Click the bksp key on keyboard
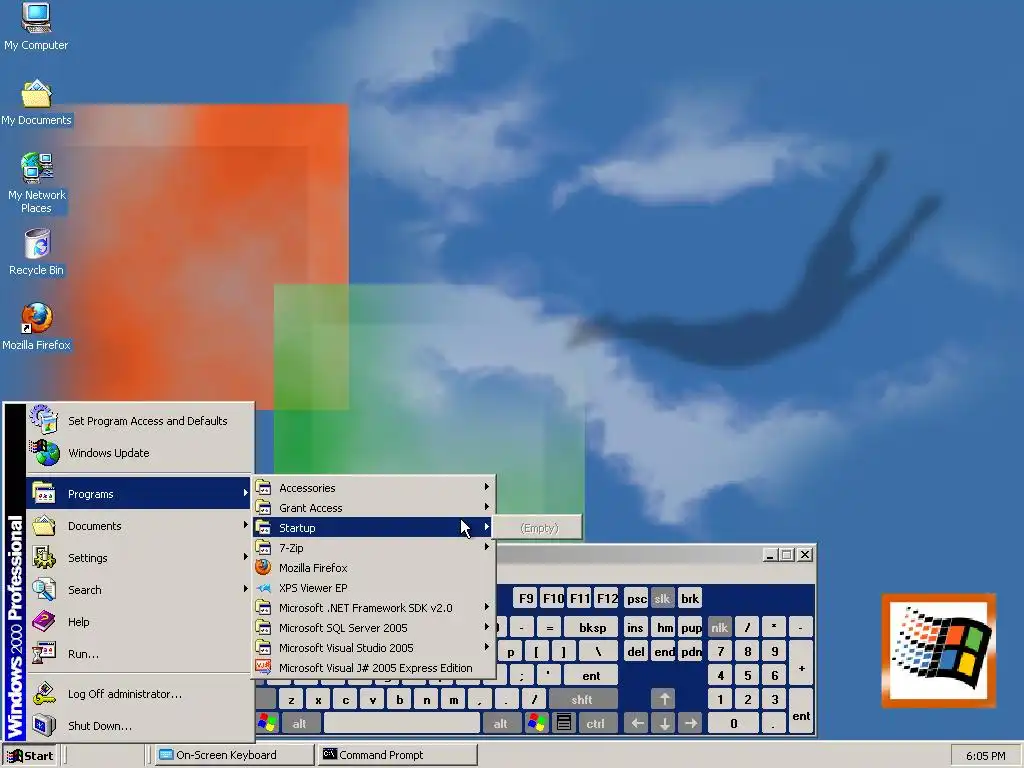 coord(592,628)
